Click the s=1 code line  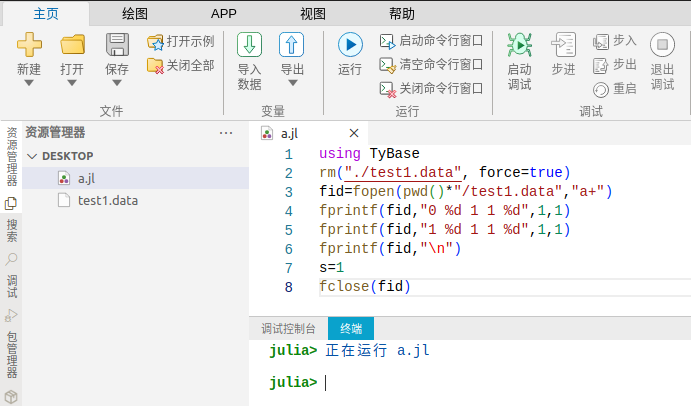pyautogui.click(x=331, y=268)
